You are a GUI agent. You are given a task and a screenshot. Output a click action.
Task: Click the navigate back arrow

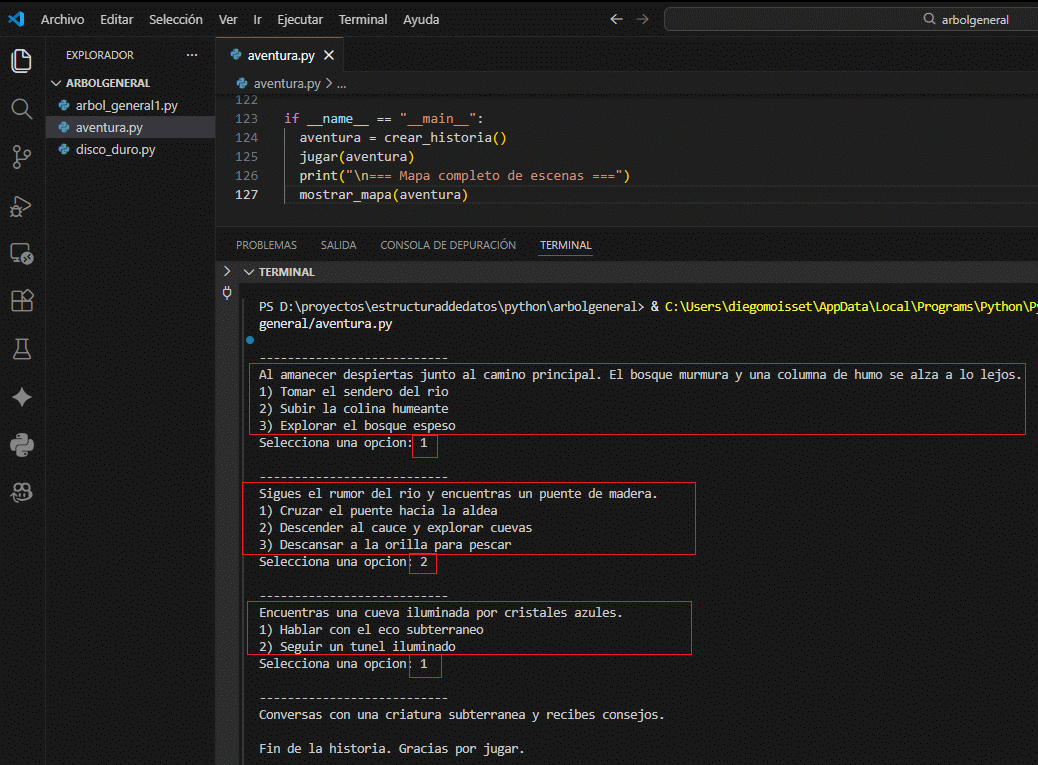tap(616, 19)
